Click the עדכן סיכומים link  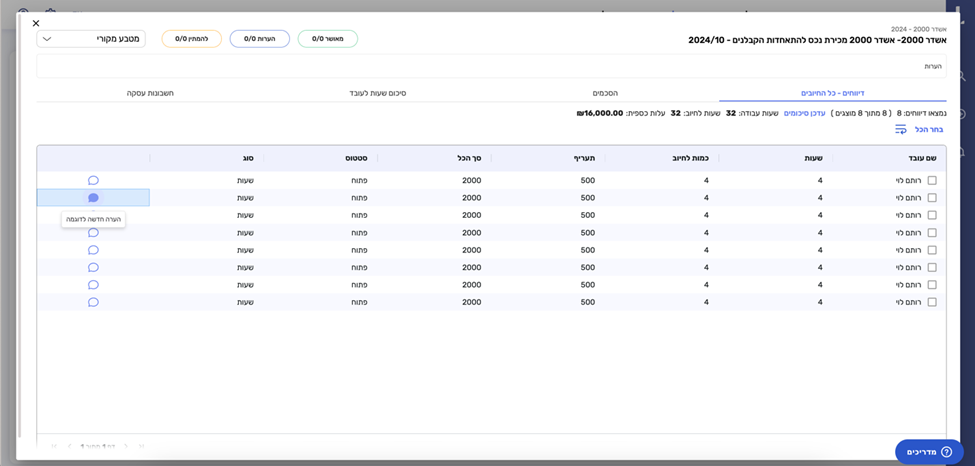click(804, 113)
